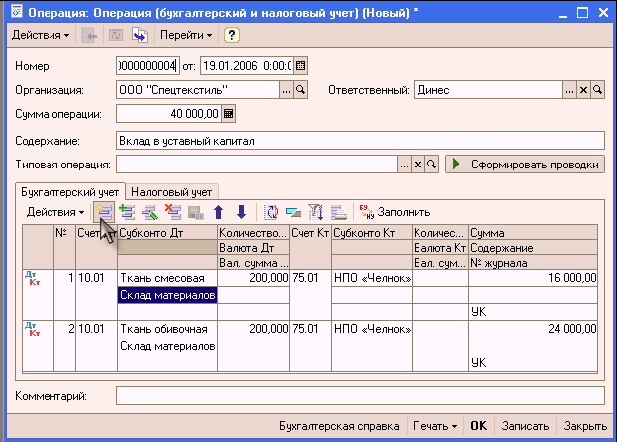This screenshot has width=617, height=442.
Task: Open calculator for Сумма операции field
Action: click(x=228, y=114)
